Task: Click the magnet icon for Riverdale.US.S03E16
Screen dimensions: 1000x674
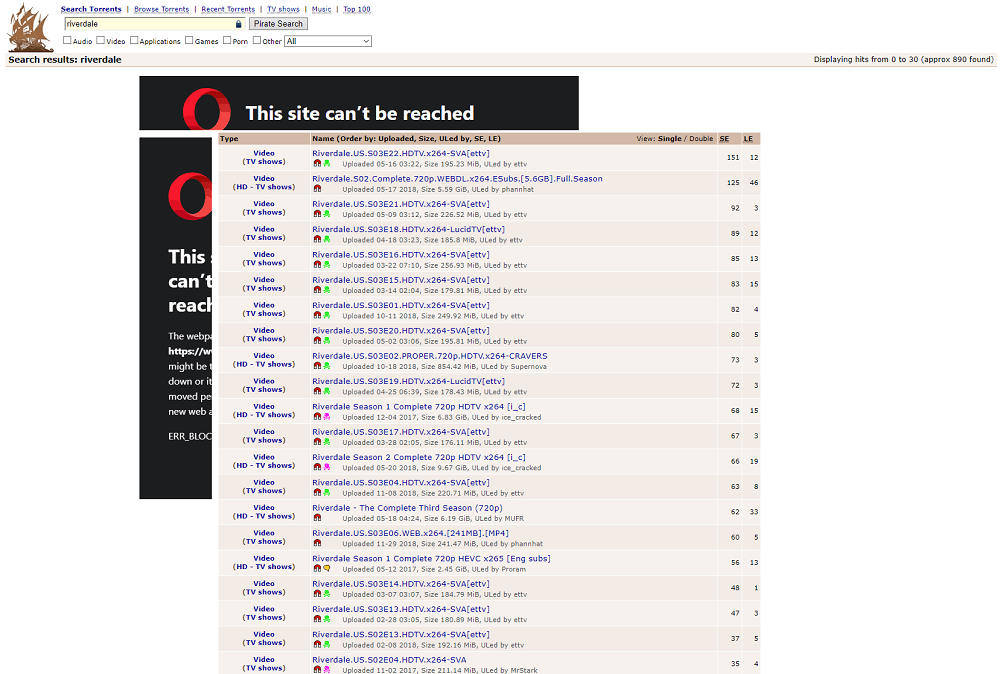Action: 317,265
